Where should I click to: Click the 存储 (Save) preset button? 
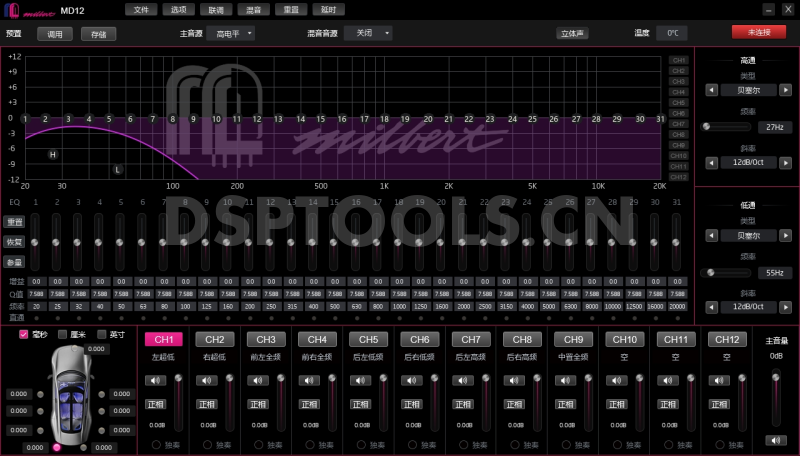coord(98,33)
